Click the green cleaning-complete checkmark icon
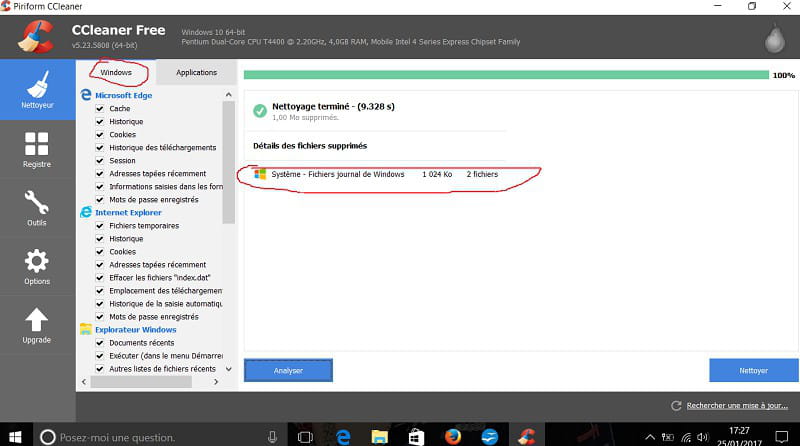The width and height of the screenshot is (800, 446). point(260,111)
